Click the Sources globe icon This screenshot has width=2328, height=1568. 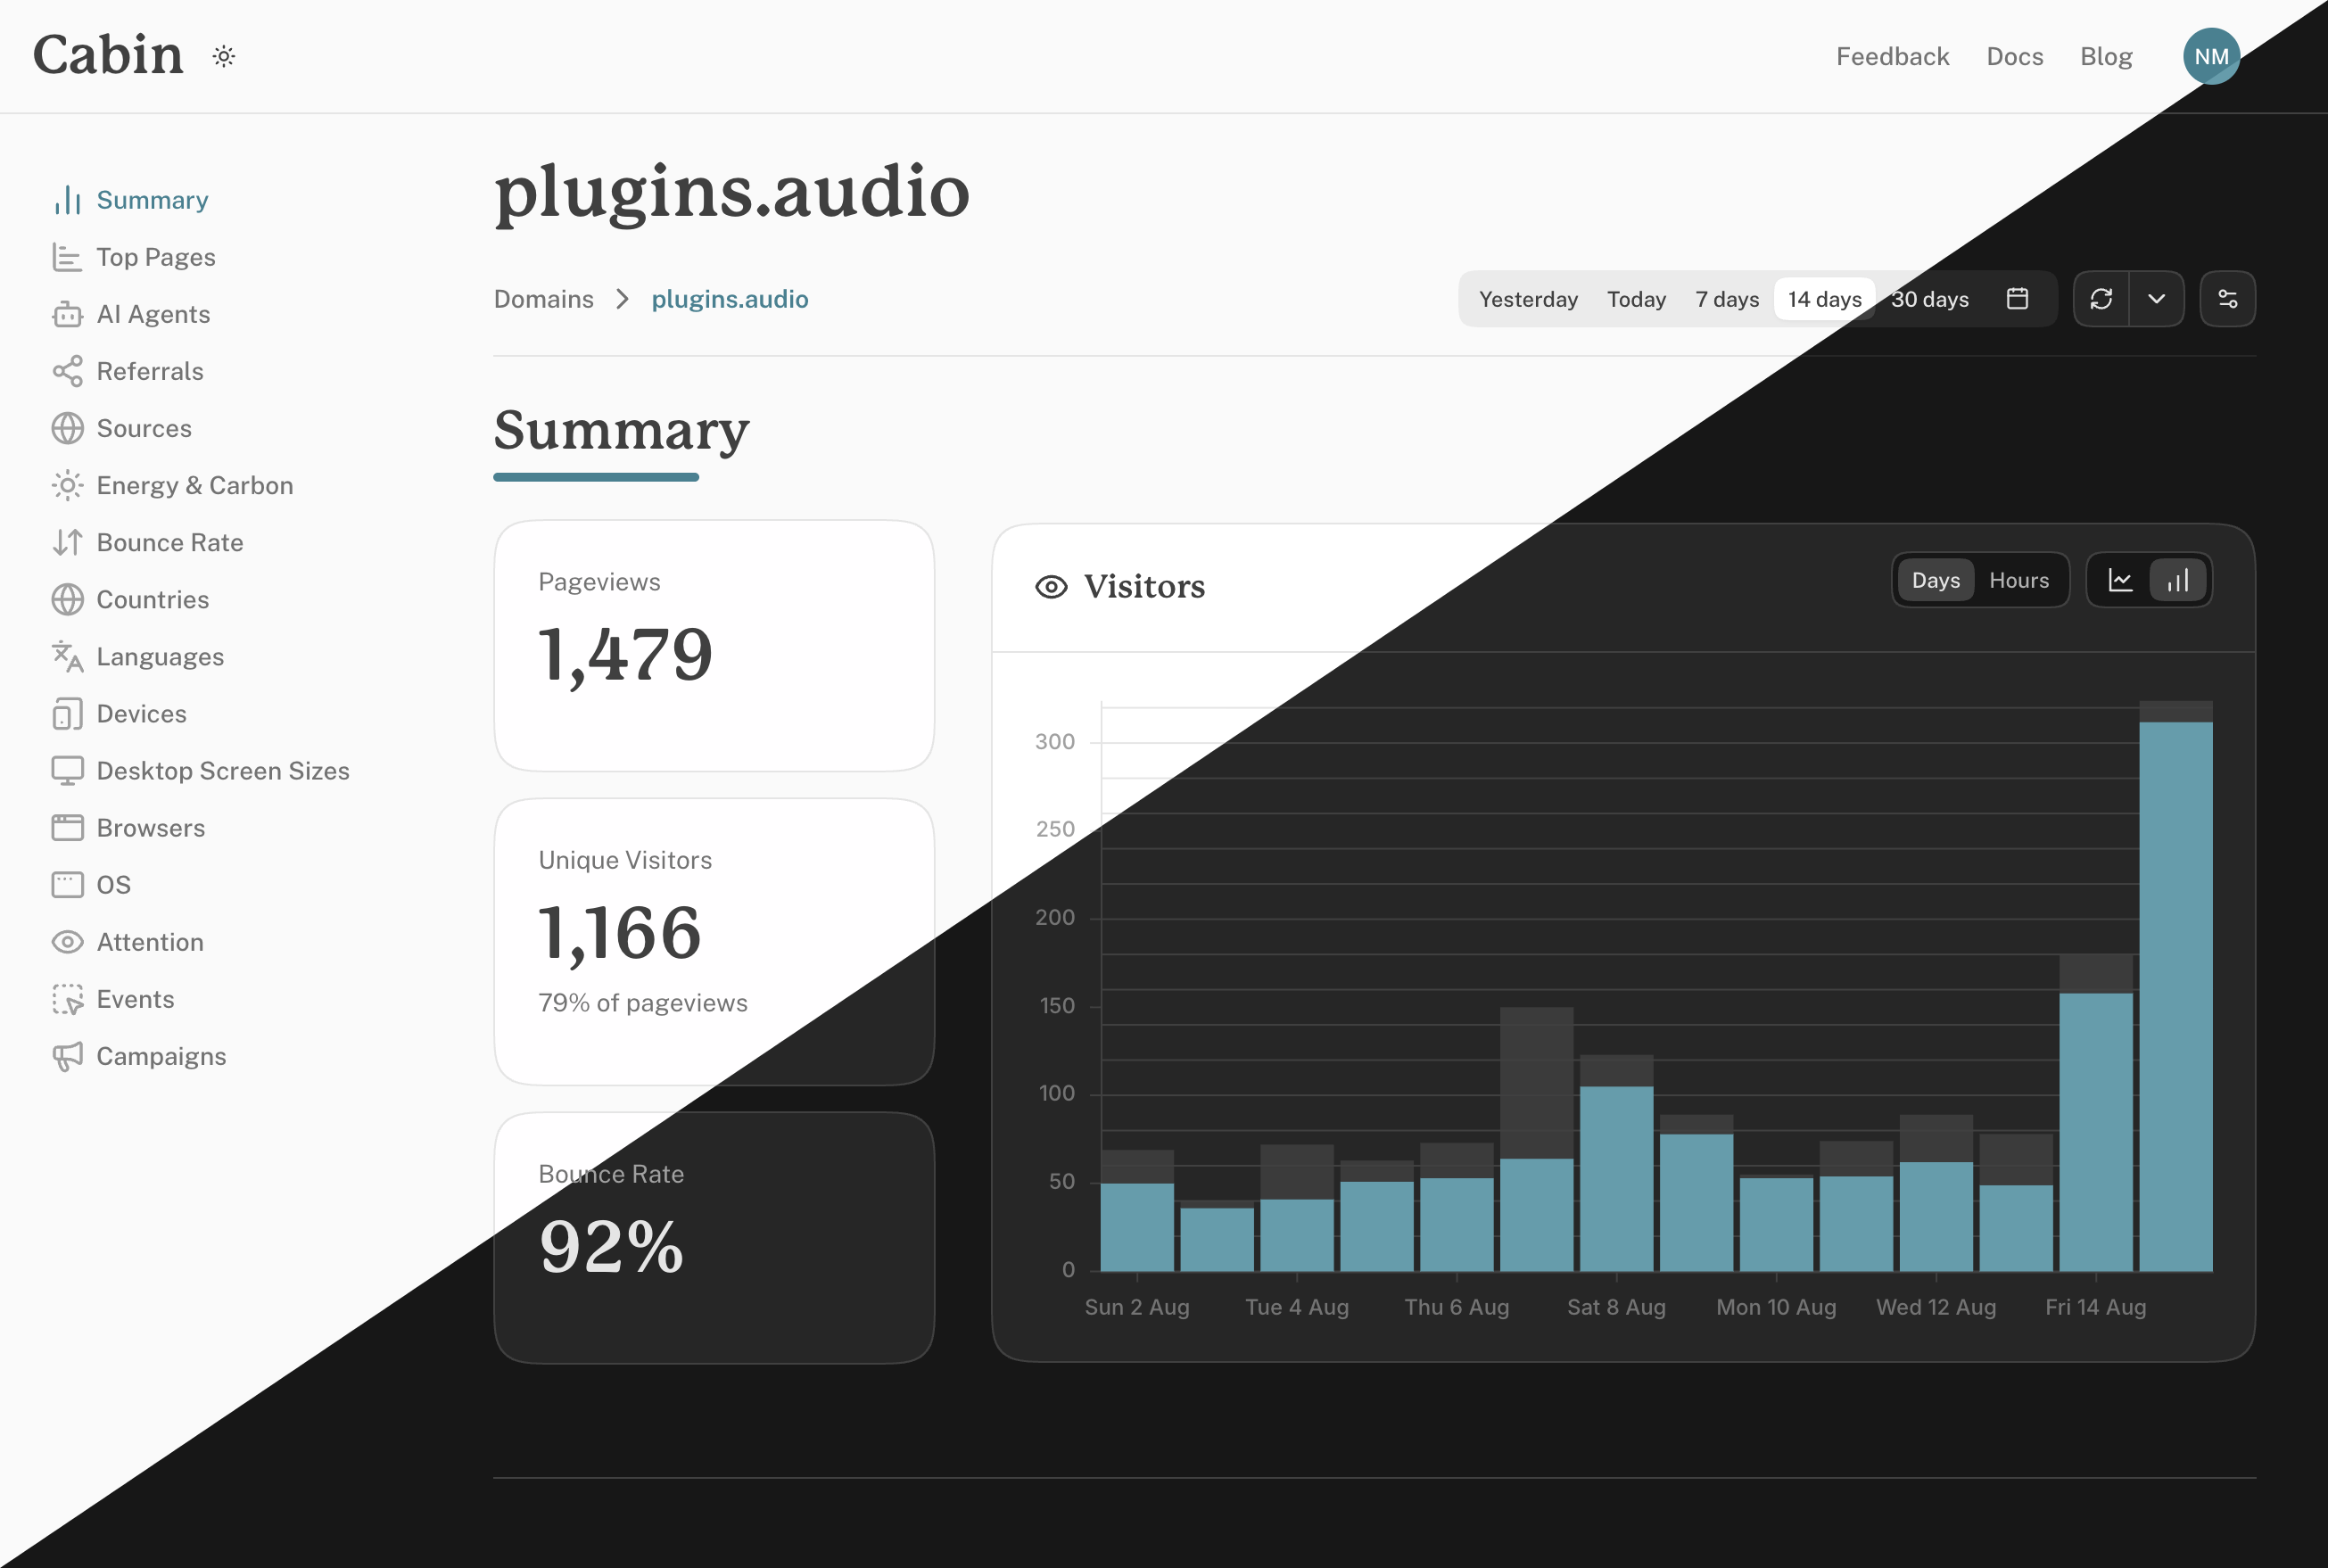click(x=67, y=428)
